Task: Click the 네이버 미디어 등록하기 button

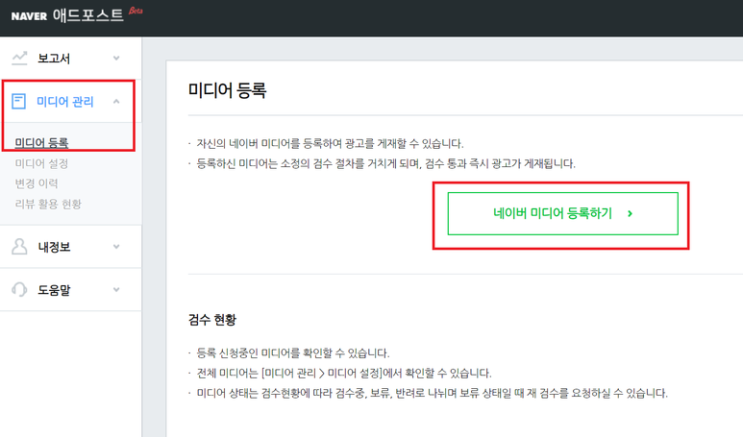Action: point(563,213)
